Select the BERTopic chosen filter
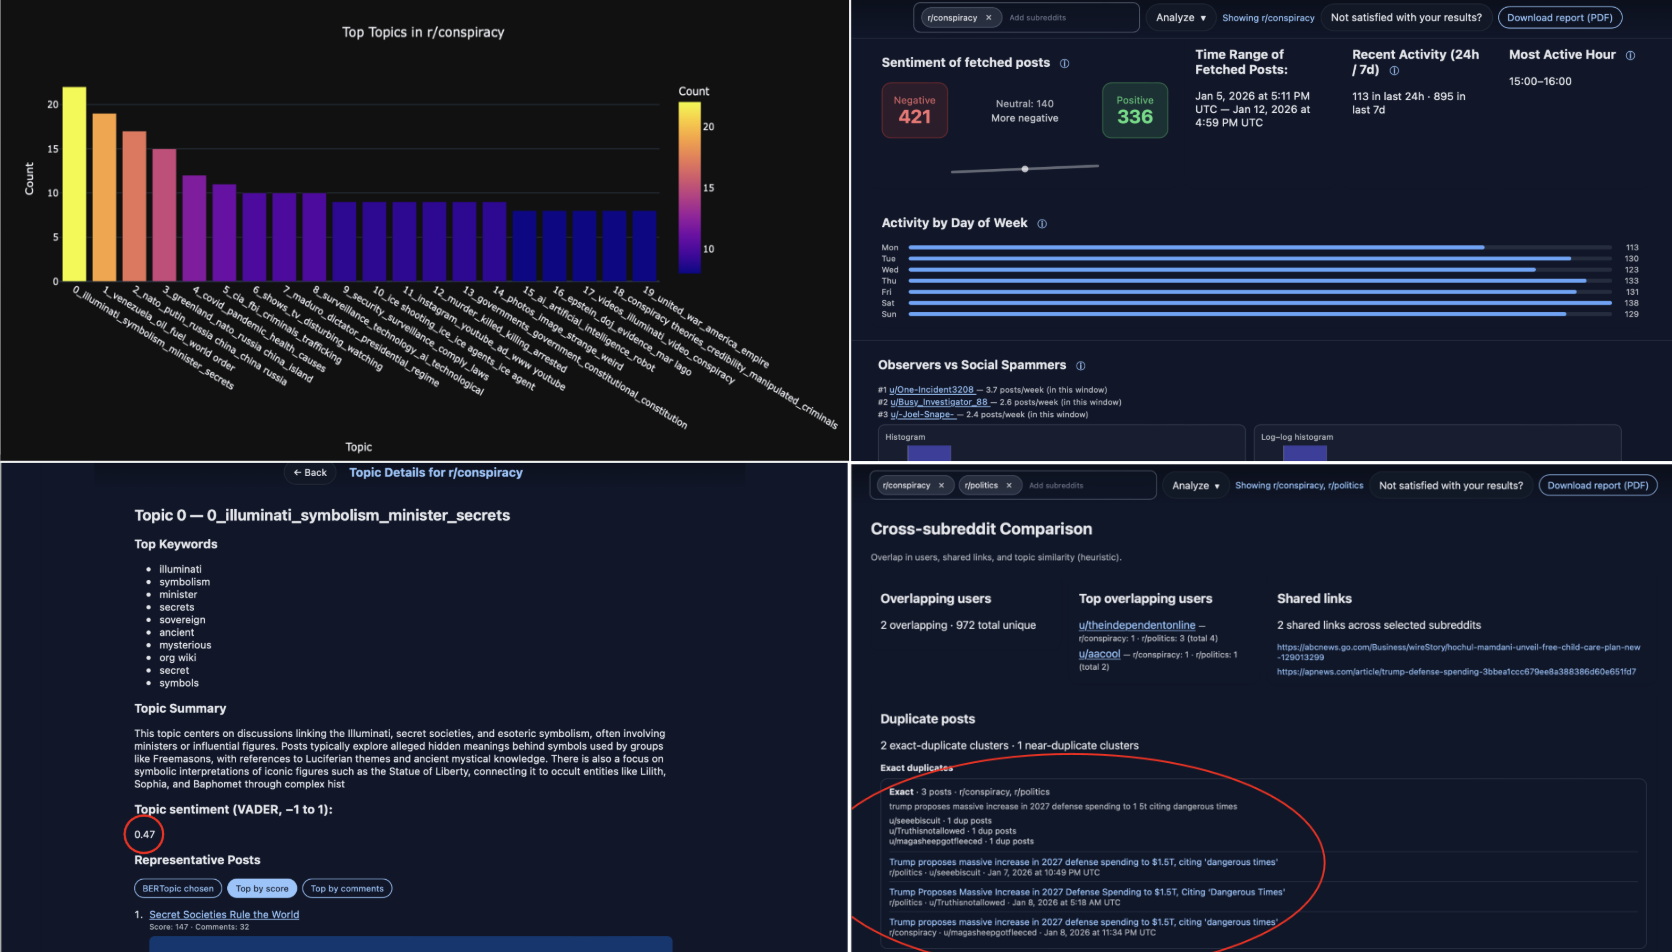The width and height of the screenshot is (1672, 952). pos(178,888)
